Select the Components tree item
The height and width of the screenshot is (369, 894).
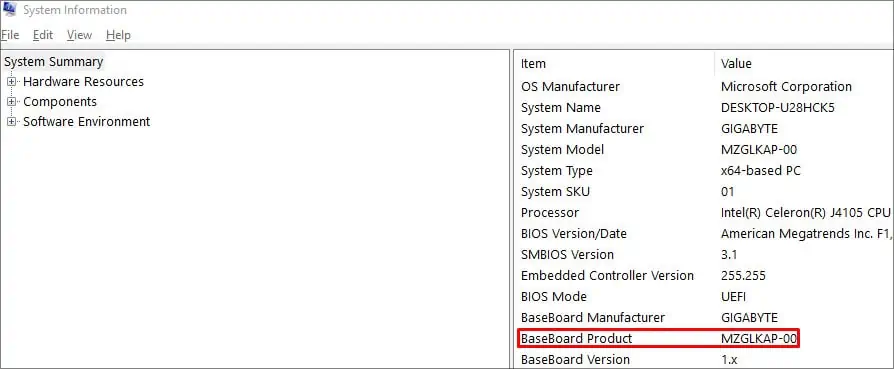(x=60, y=102)
